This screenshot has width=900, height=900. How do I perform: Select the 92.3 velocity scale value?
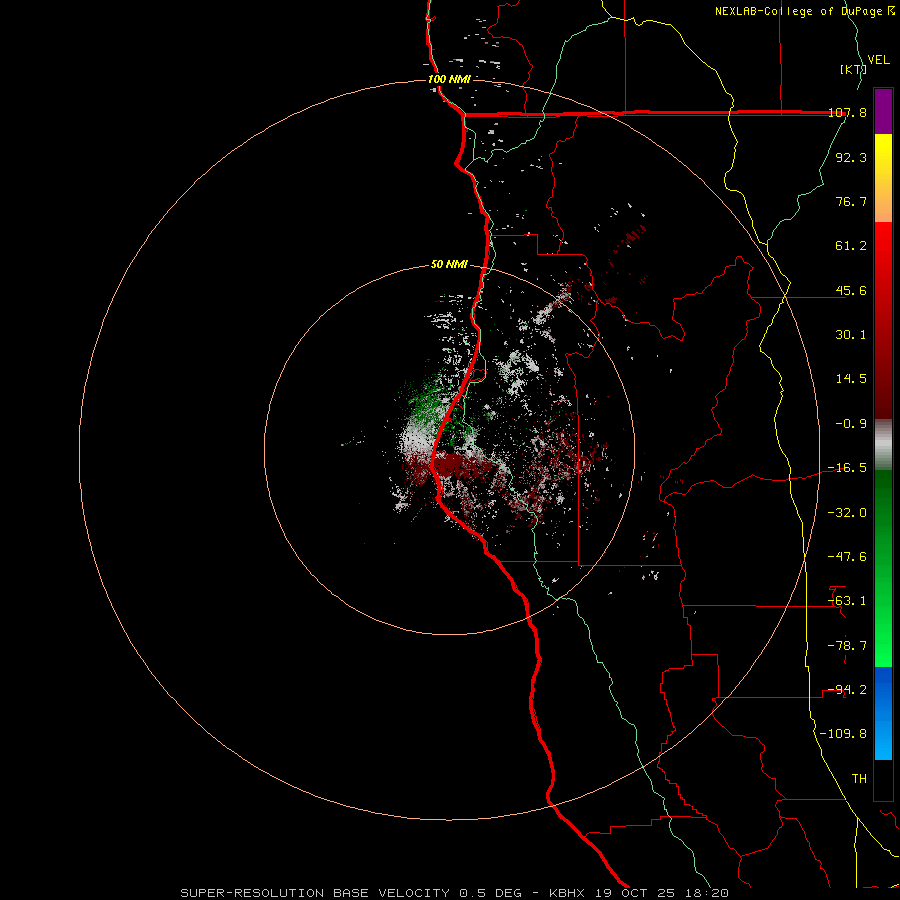coord(851,157)
